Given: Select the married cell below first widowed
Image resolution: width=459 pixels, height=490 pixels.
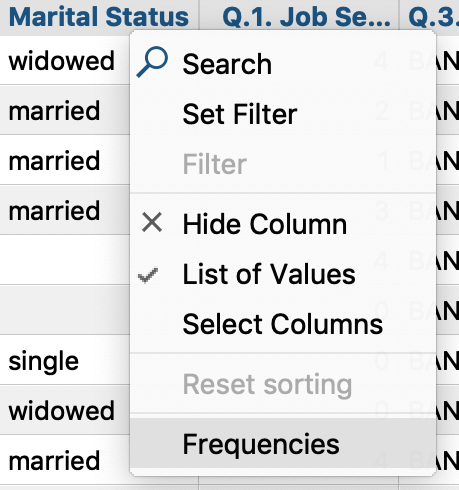Looking at the screenshot, I should [54, 111].
